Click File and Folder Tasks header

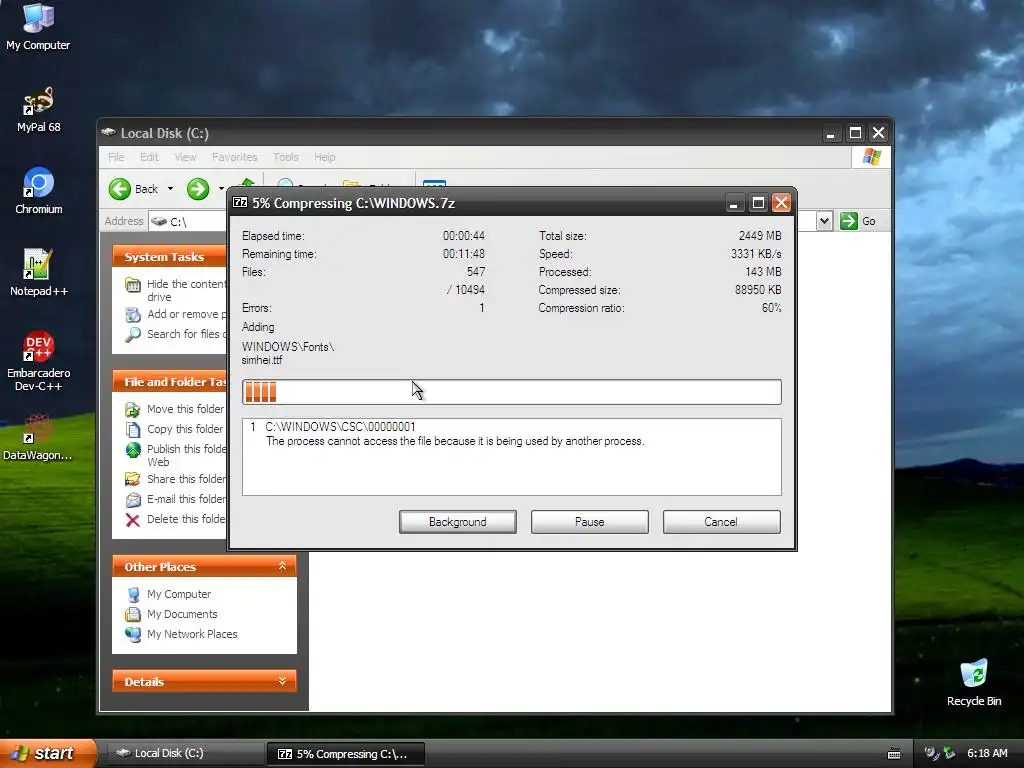click(170, 382)
